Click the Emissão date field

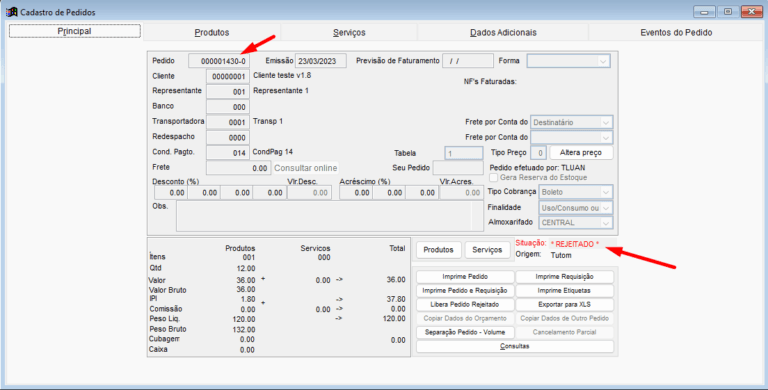(321, 61)
